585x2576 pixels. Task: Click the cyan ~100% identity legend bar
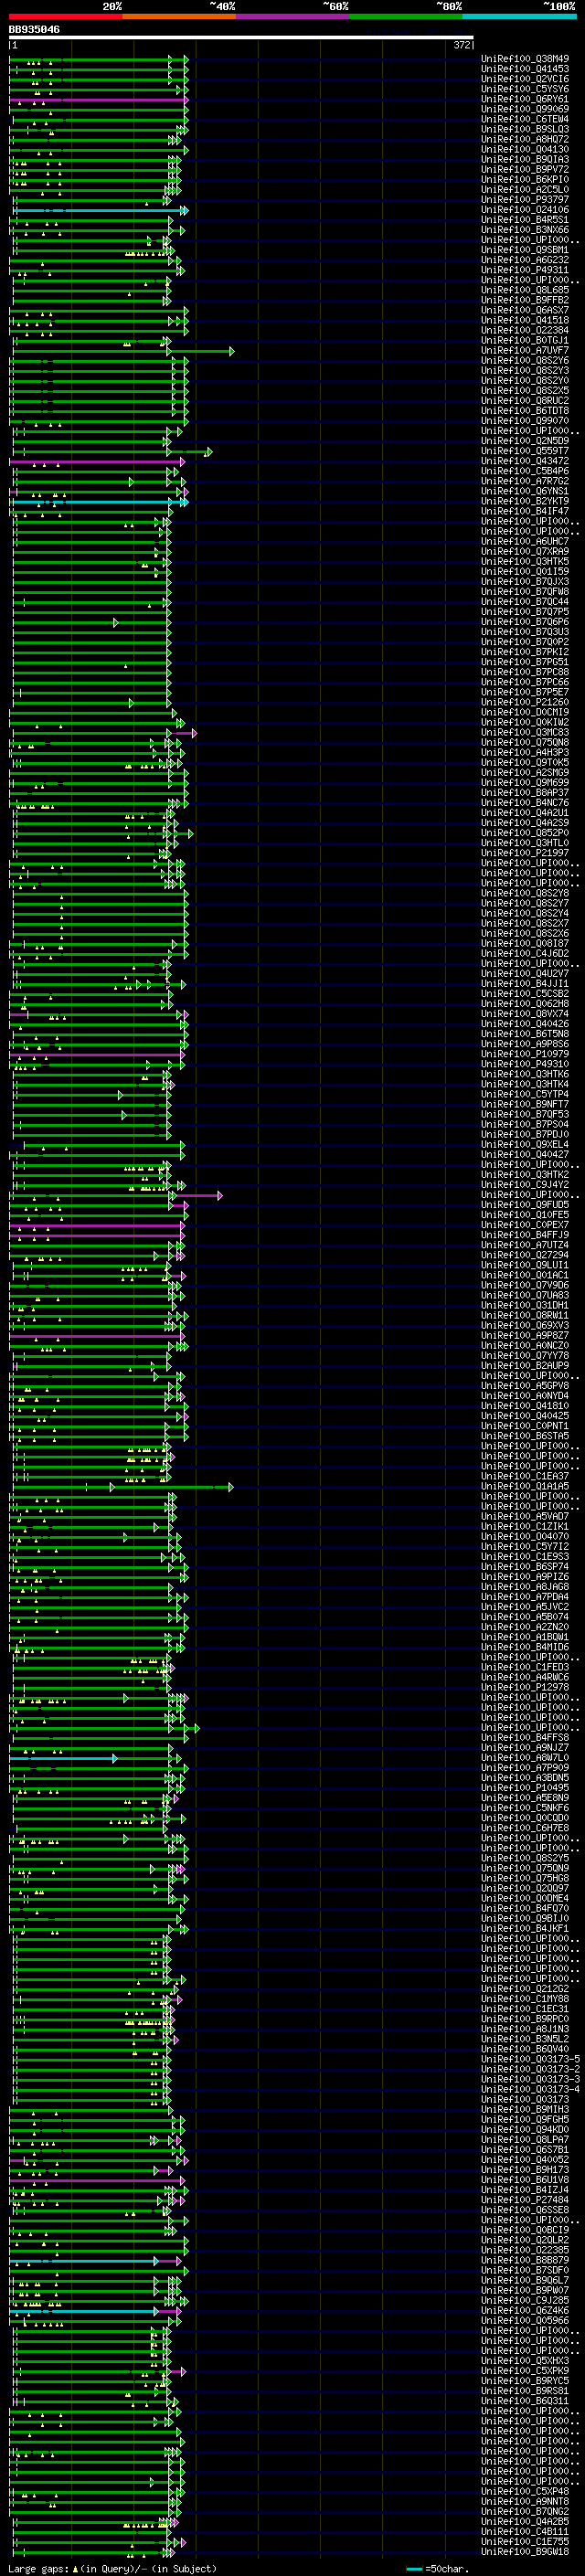518,16
